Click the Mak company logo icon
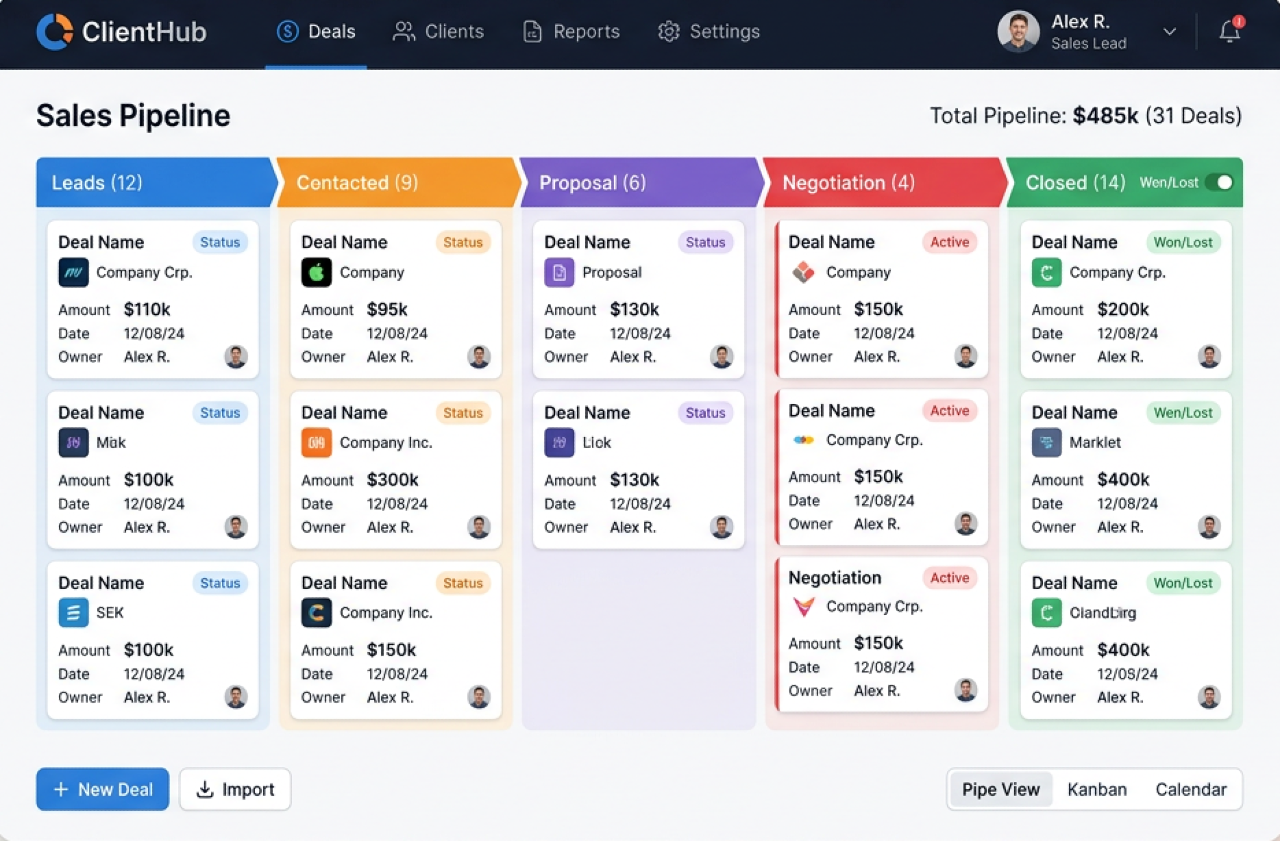 [74, 442]
